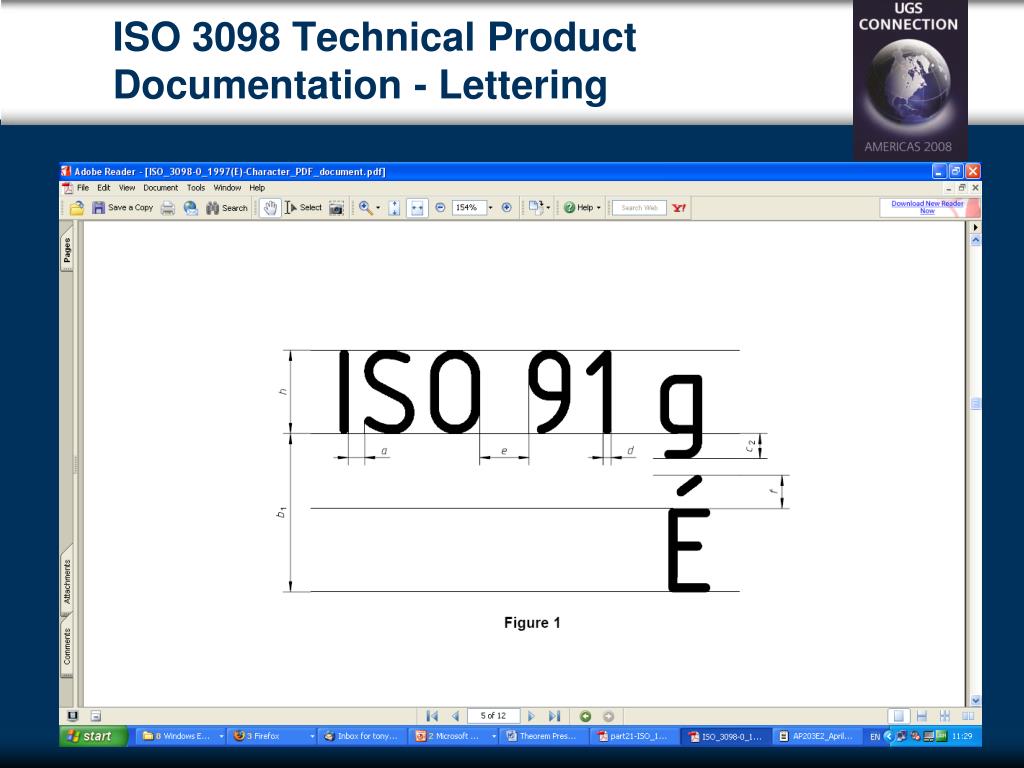The width and height of the screenshot is (1024, 768).
Task: Switch to Windows Explorer taskbar group
Action: (182, 736)
